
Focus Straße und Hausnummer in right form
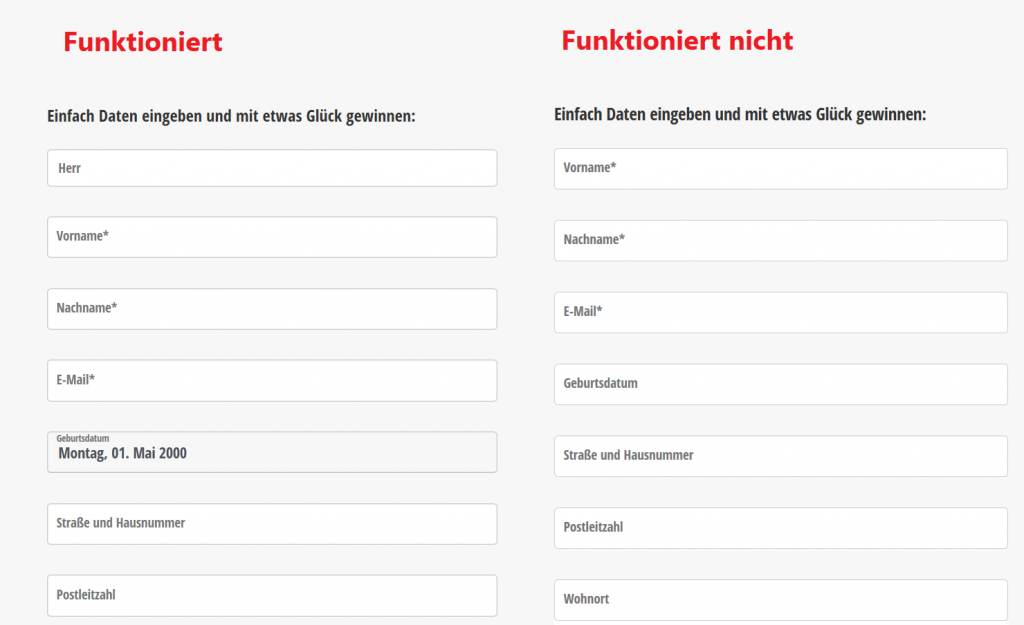[780, 456]
